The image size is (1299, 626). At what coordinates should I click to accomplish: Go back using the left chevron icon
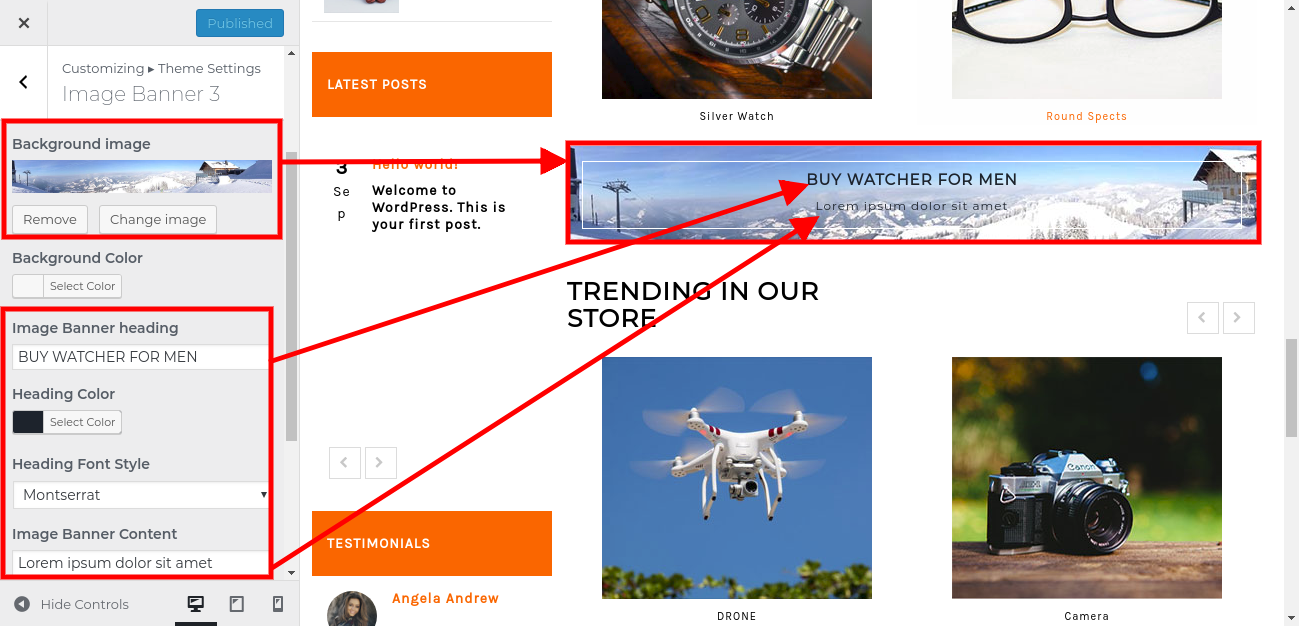[x=24, y=82]
